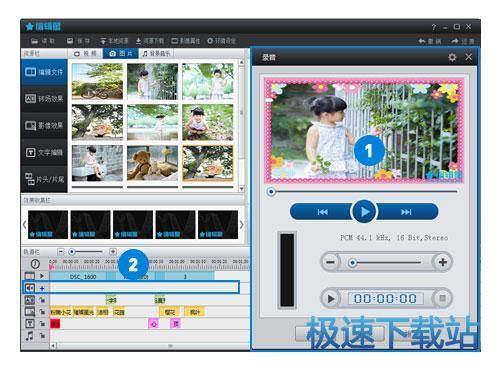Image resolution: width=500 pixels, height=370 pixels.
Task: Click the plus on the recording track
Action: (x=42, y=288)
